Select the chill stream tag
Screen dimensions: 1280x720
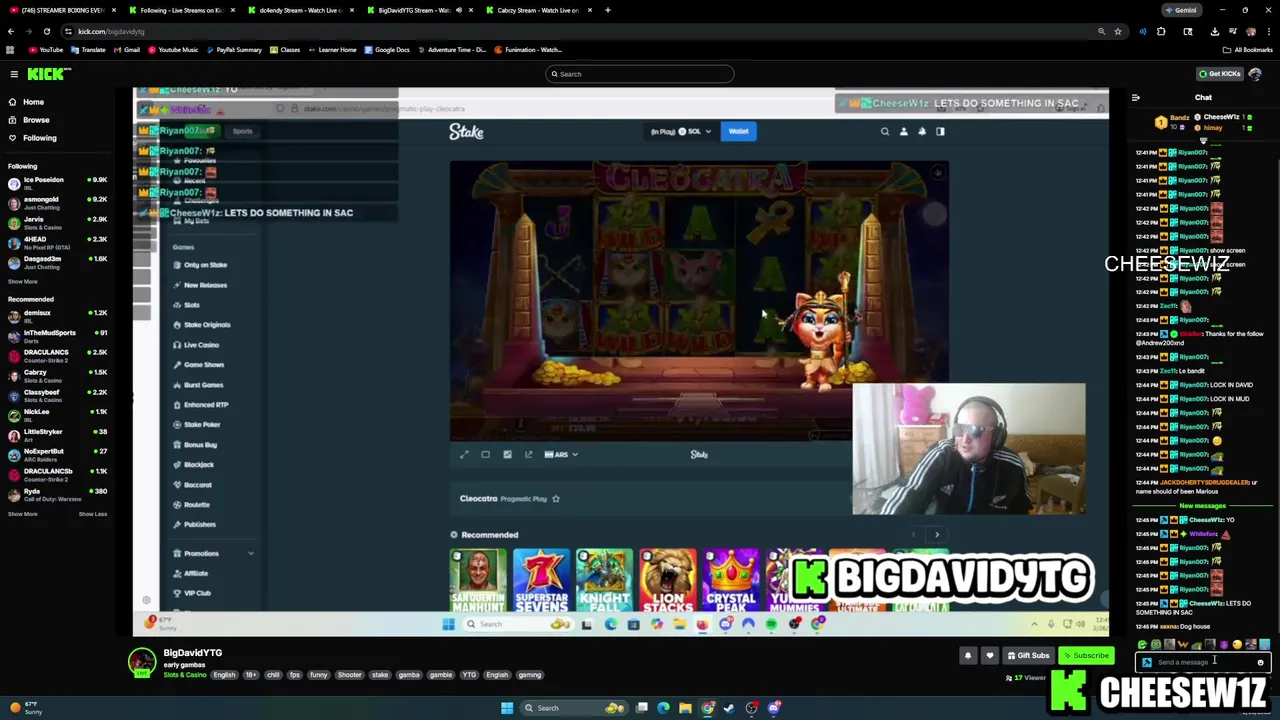point(273,675)
